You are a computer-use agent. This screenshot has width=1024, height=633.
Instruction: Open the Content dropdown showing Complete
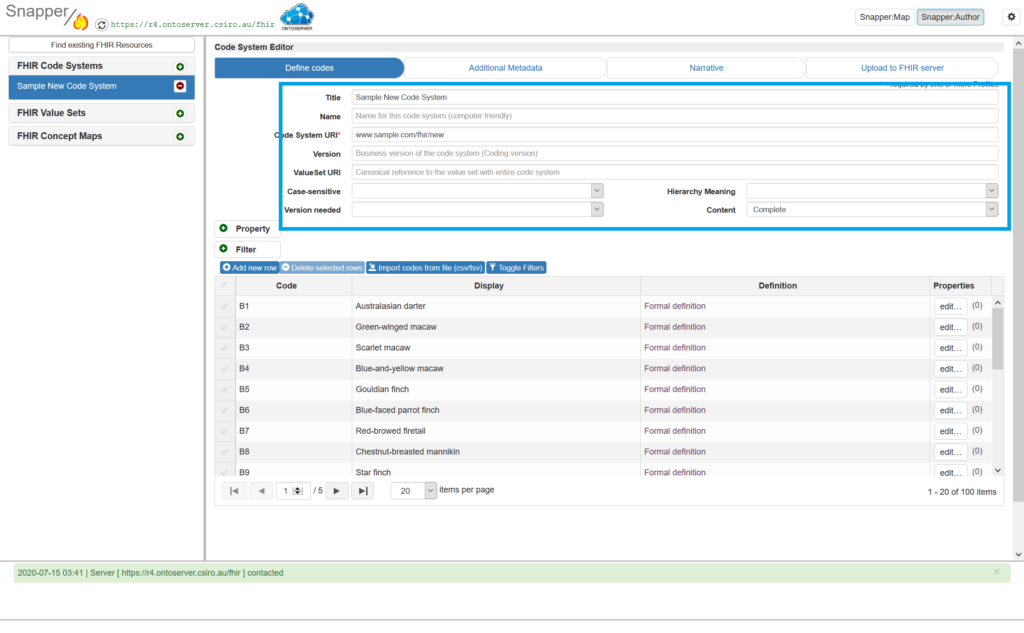872,210
